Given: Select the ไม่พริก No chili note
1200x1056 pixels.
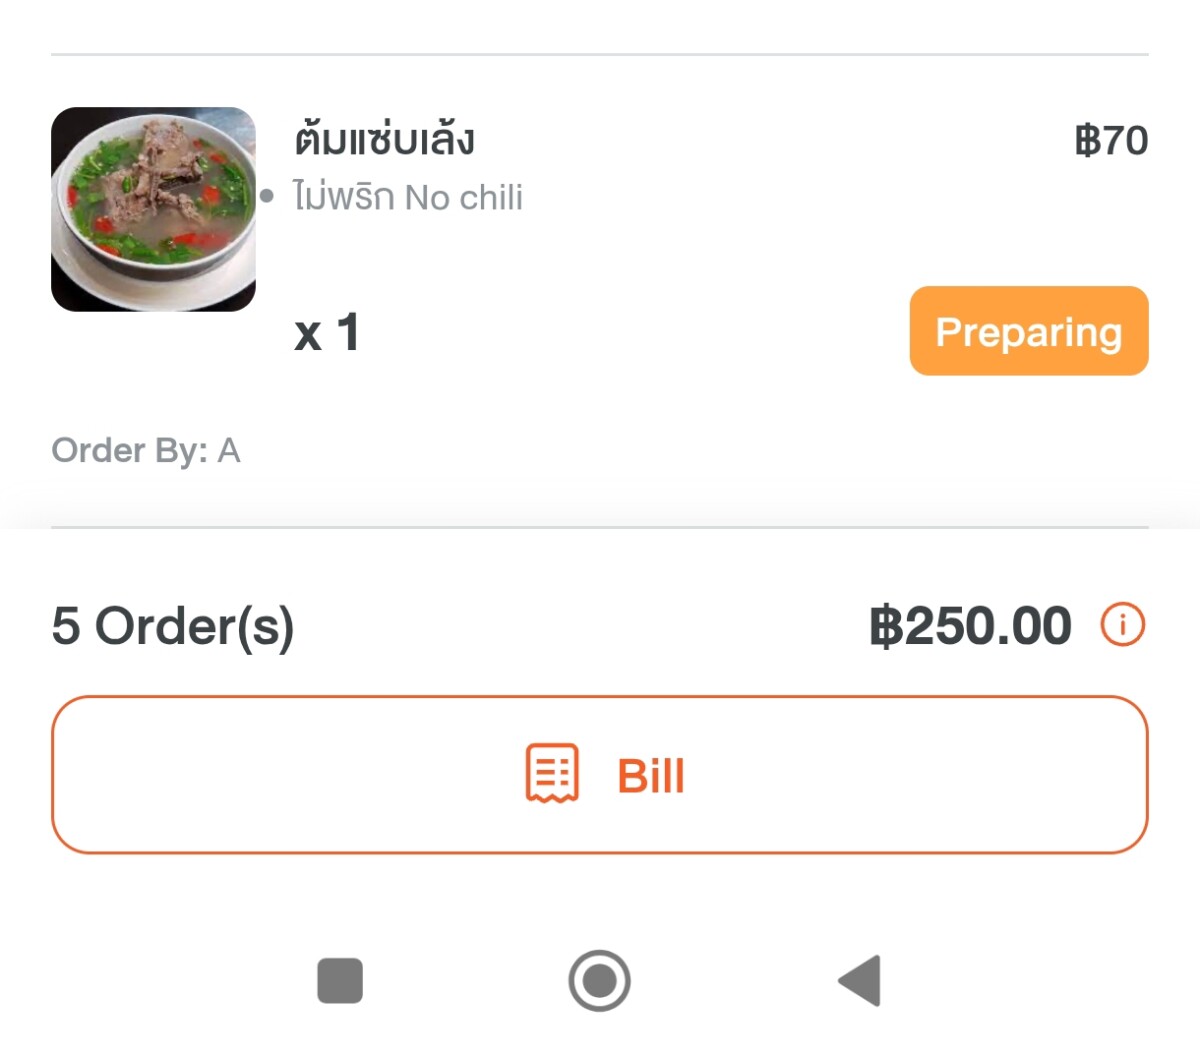Looking at the screenshot, I should (x=408, y=197).
